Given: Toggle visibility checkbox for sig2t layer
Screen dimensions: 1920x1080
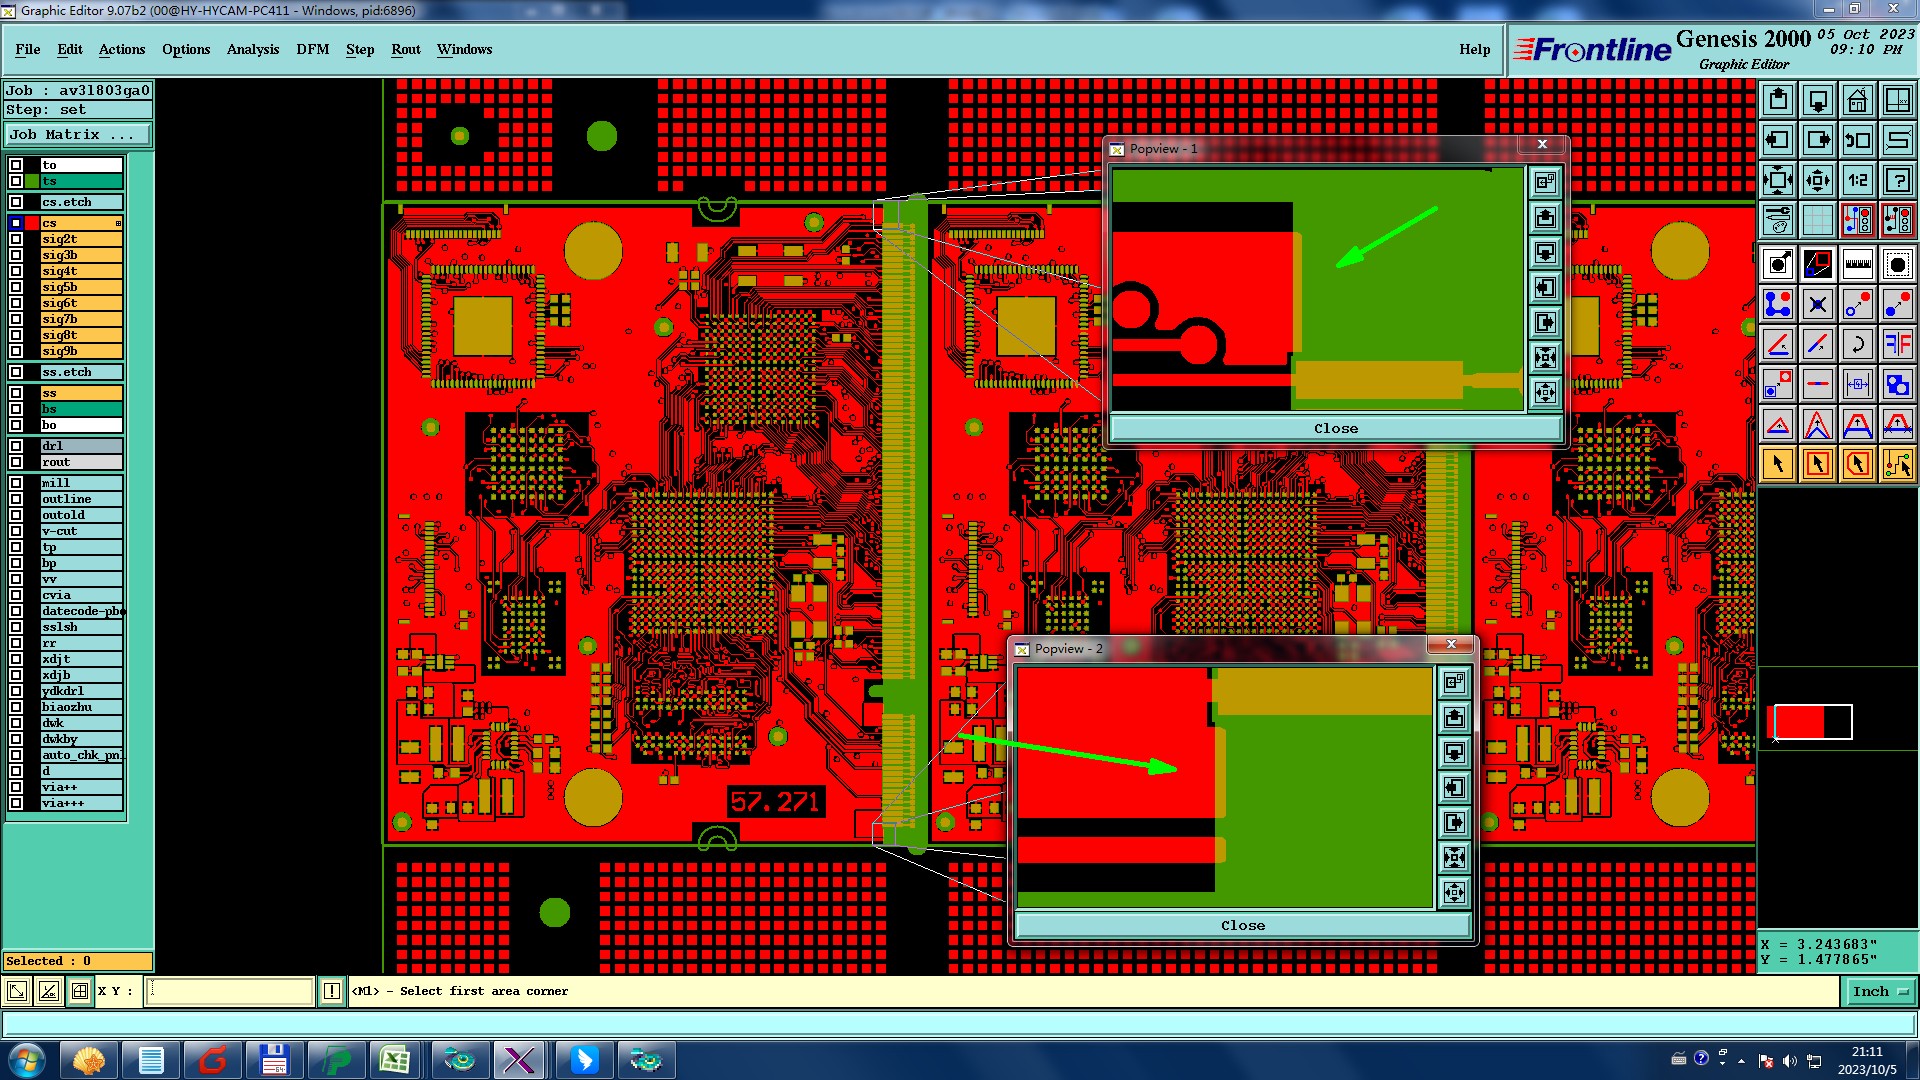Looking at the screenshot, I should (x=16, y=239).
